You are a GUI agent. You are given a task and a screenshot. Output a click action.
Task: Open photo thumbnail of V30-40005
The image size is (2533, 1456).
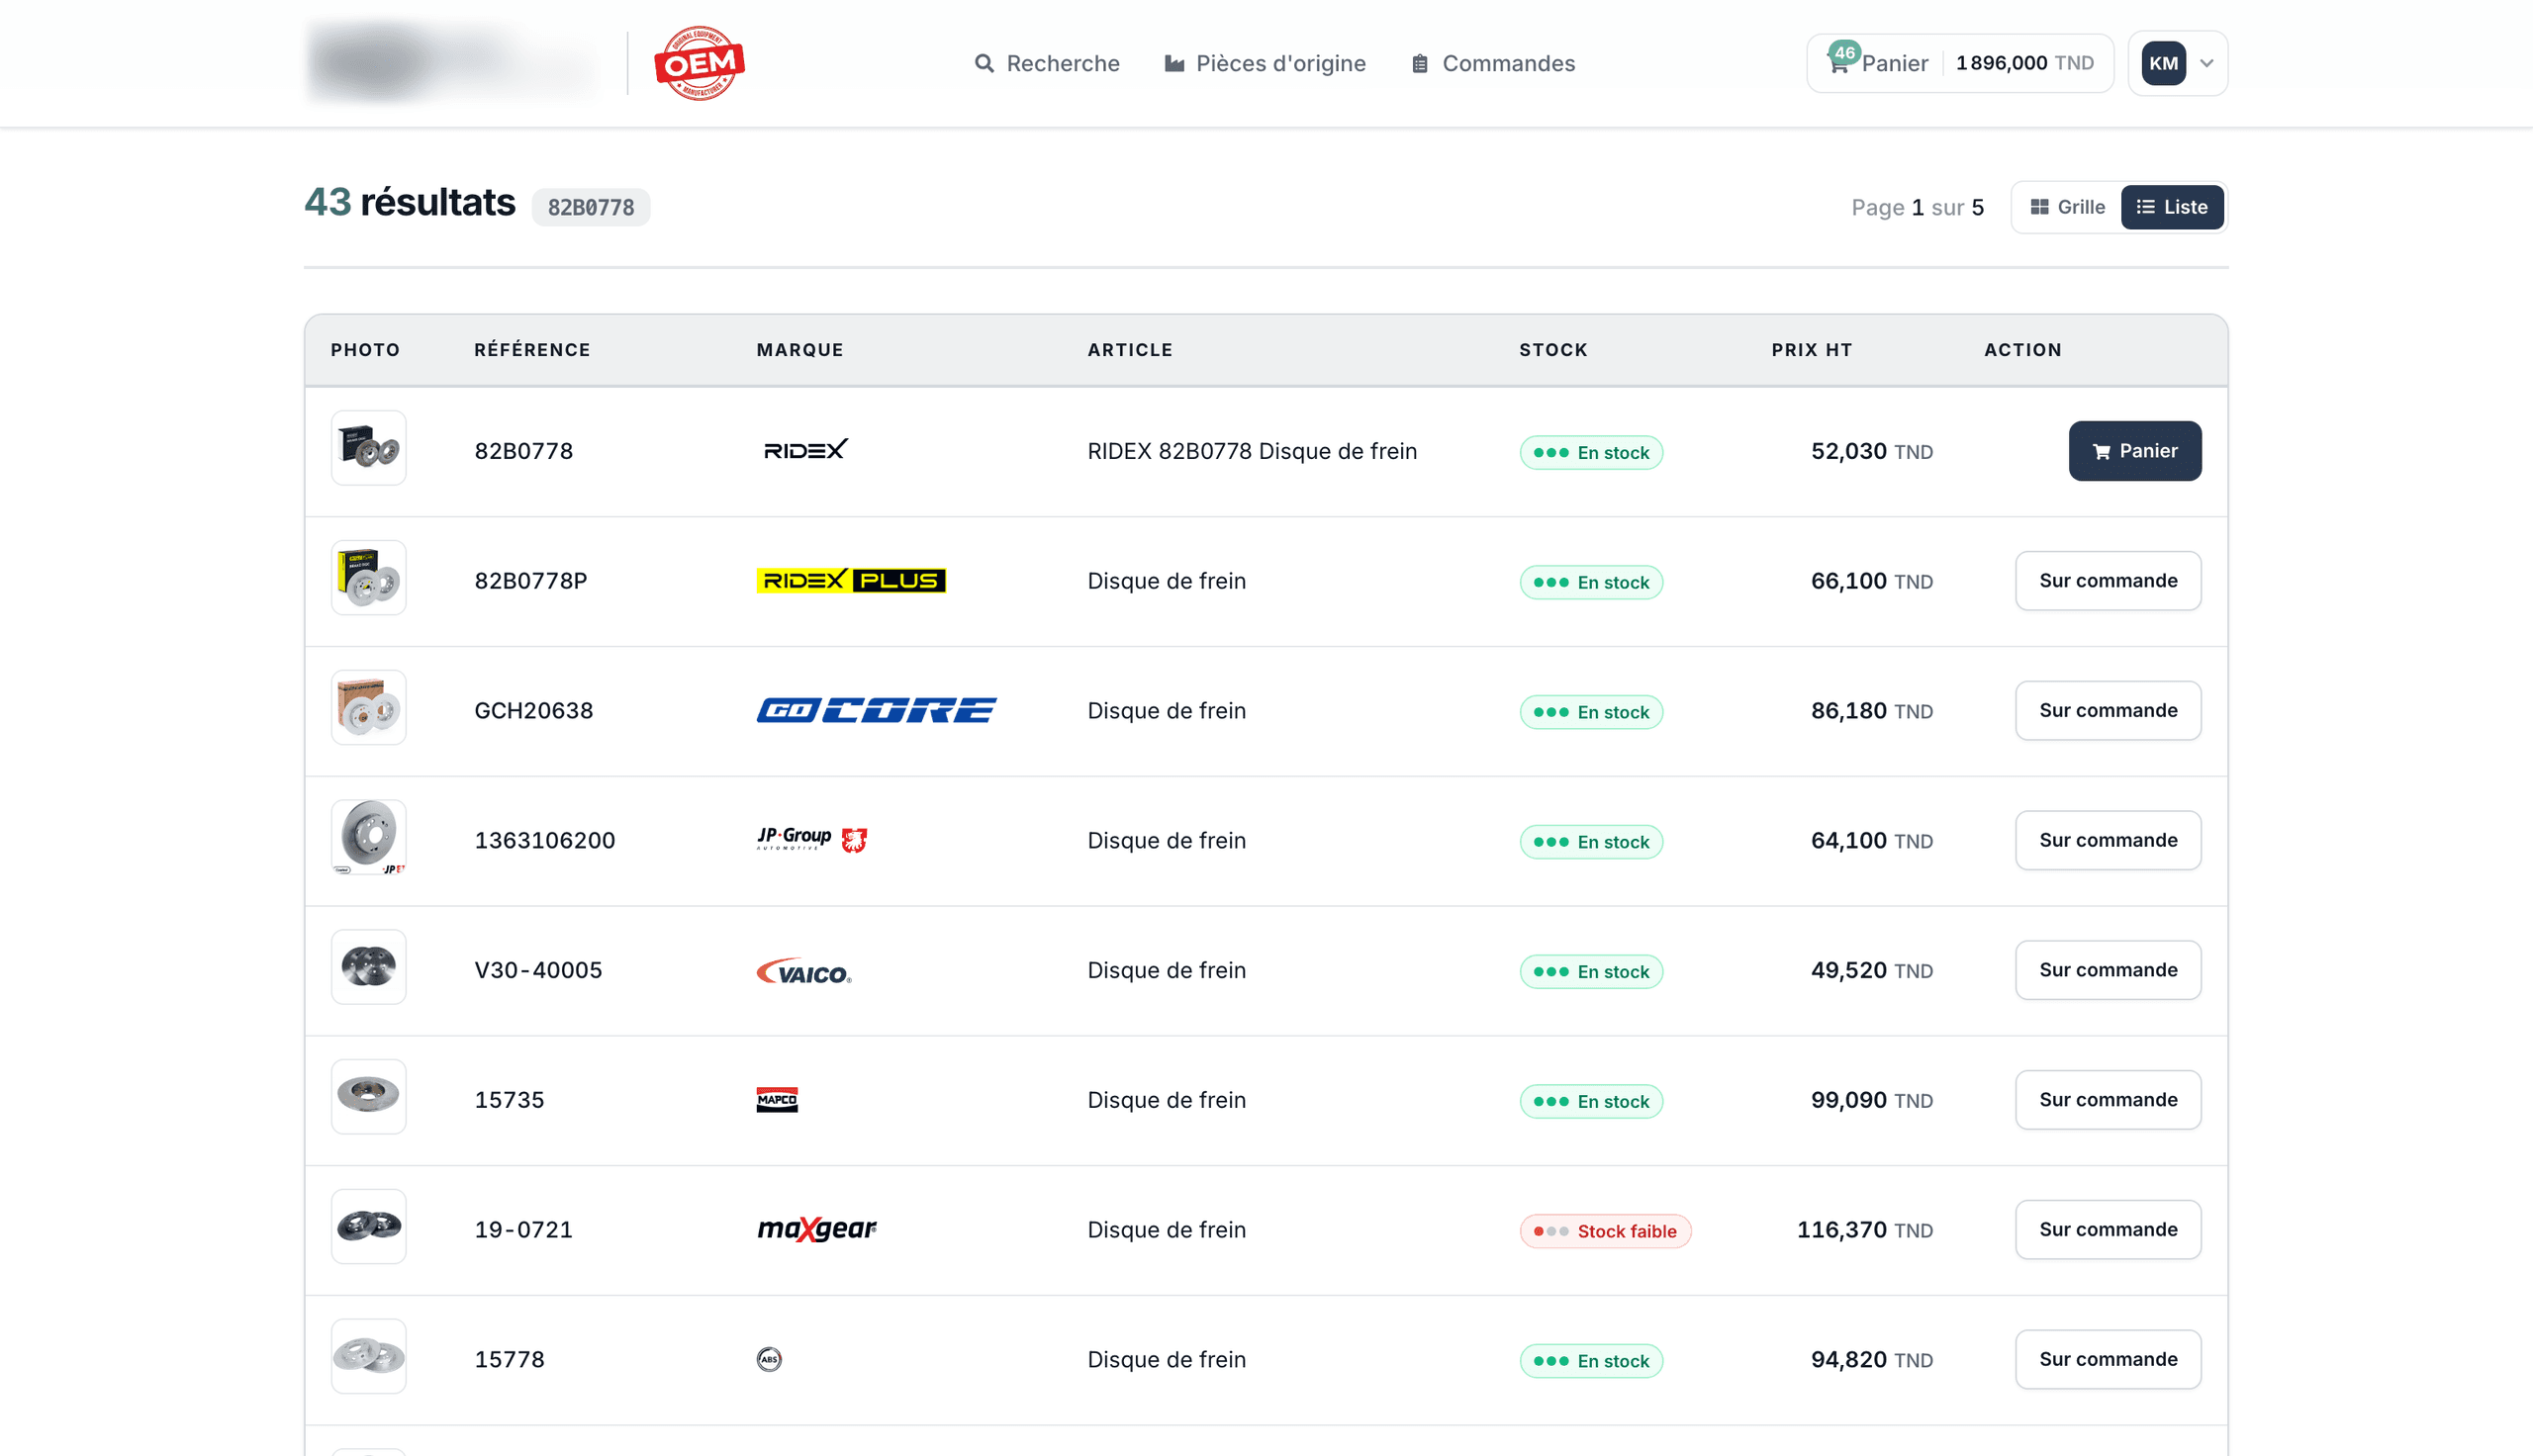click(369, 967)
